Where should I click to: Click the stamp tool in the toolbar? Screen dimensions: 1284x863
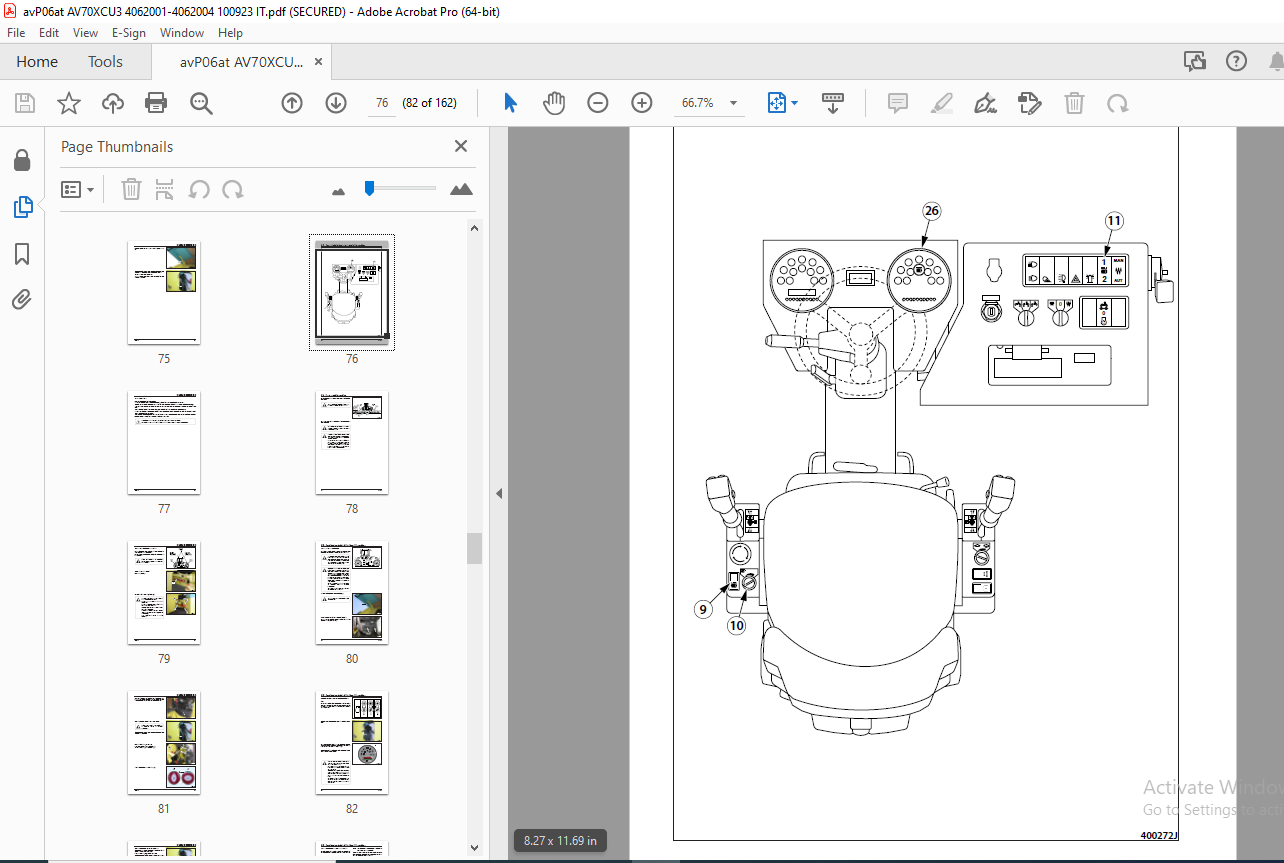pos(1029,103)
